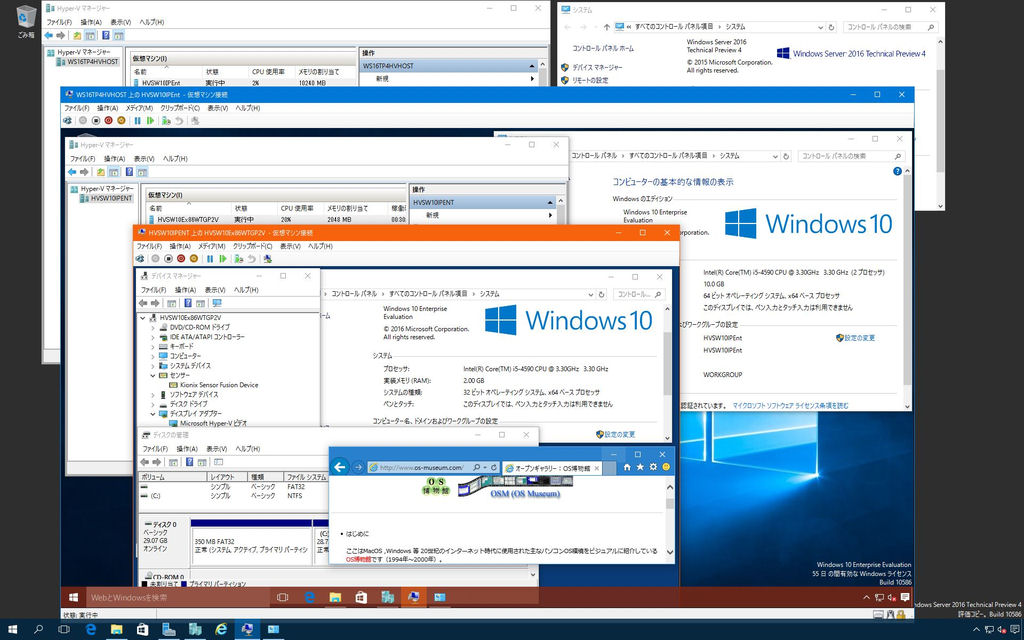Open 表示(V) menu in ディスクの管理 window
The width and height of the screenshot is (1024, 640).
pos(216,449)
